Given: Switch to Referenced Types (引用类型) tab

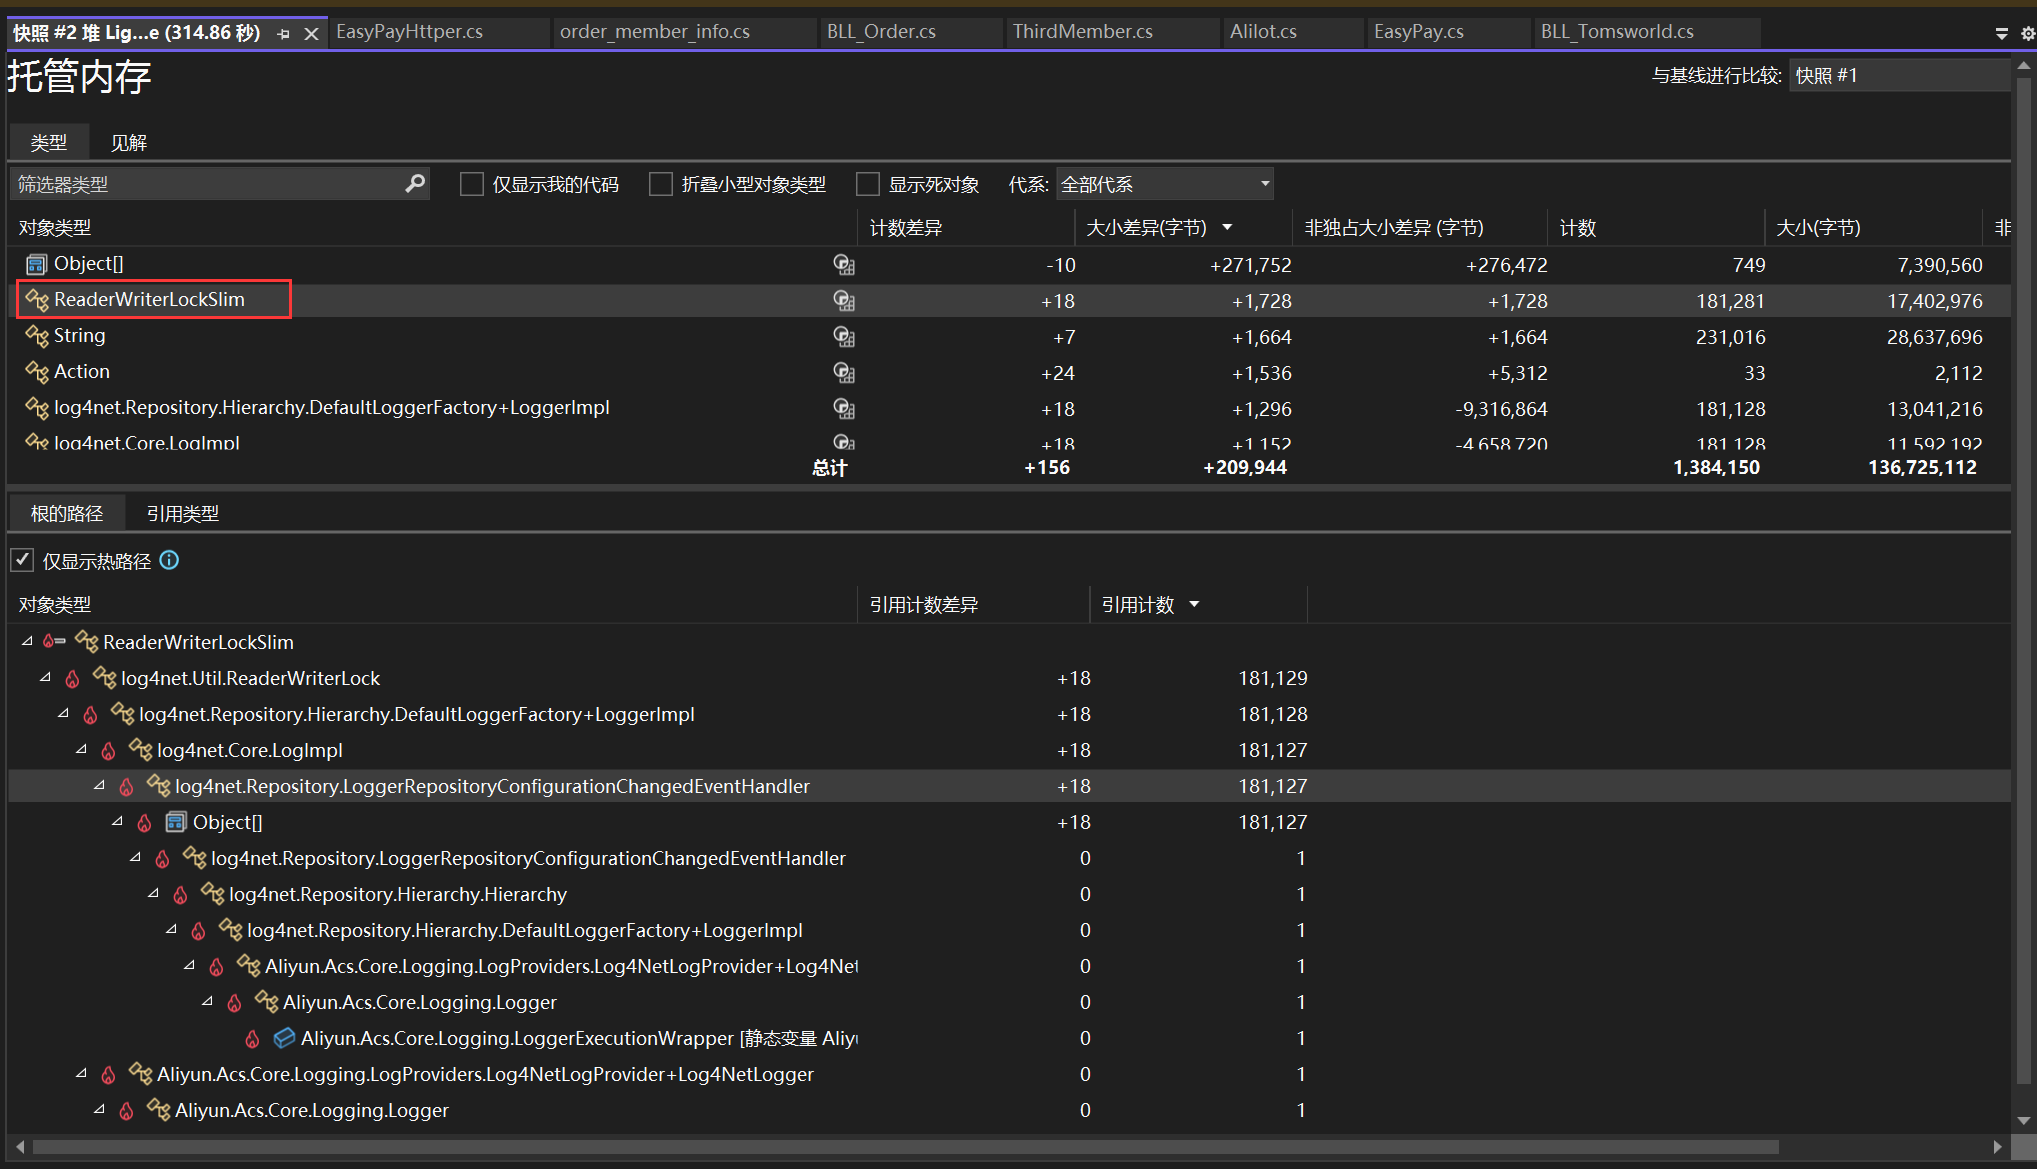Looking at the screenshot, I should point(183,514).
